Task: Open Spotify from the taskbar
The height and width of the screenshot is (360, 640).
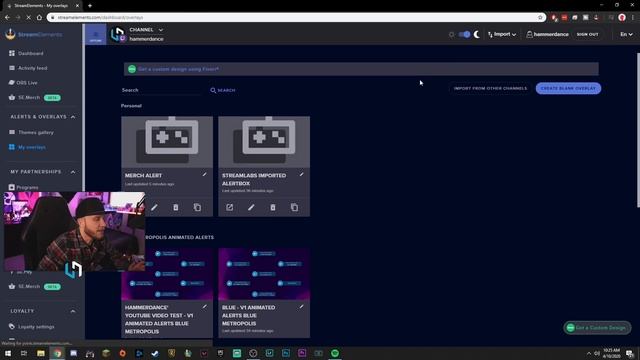Action: tap(335, 353)
